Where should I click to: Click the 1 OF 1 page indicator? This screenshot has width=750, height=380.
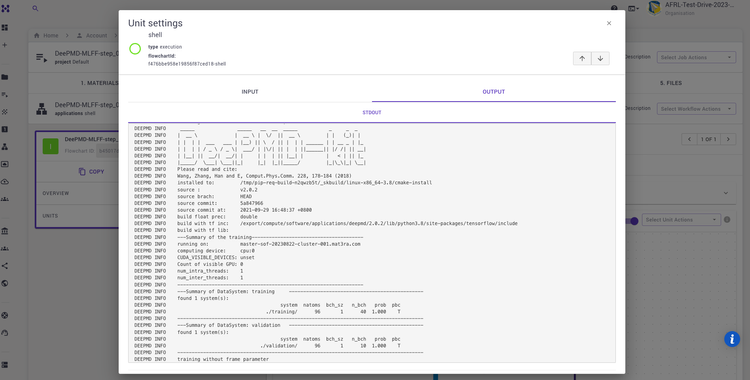708,139
